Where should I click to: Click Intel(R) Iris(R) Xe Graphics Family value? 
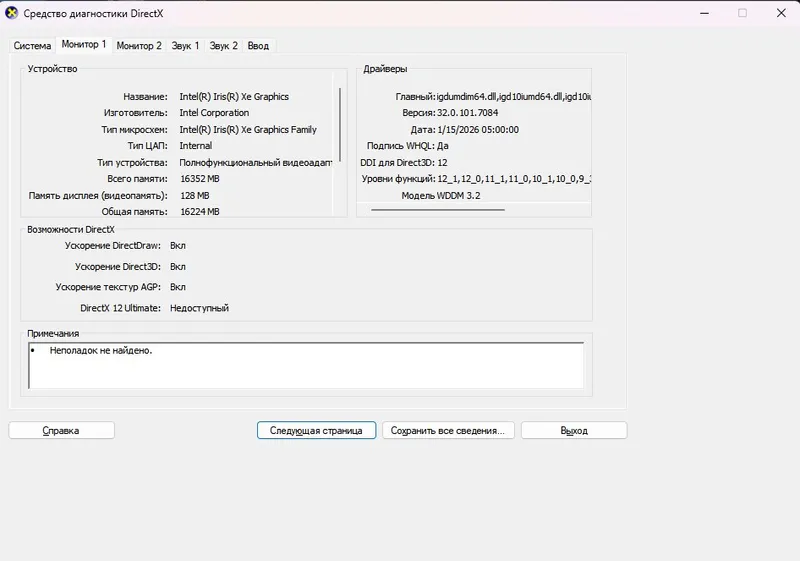pos(247,130)
